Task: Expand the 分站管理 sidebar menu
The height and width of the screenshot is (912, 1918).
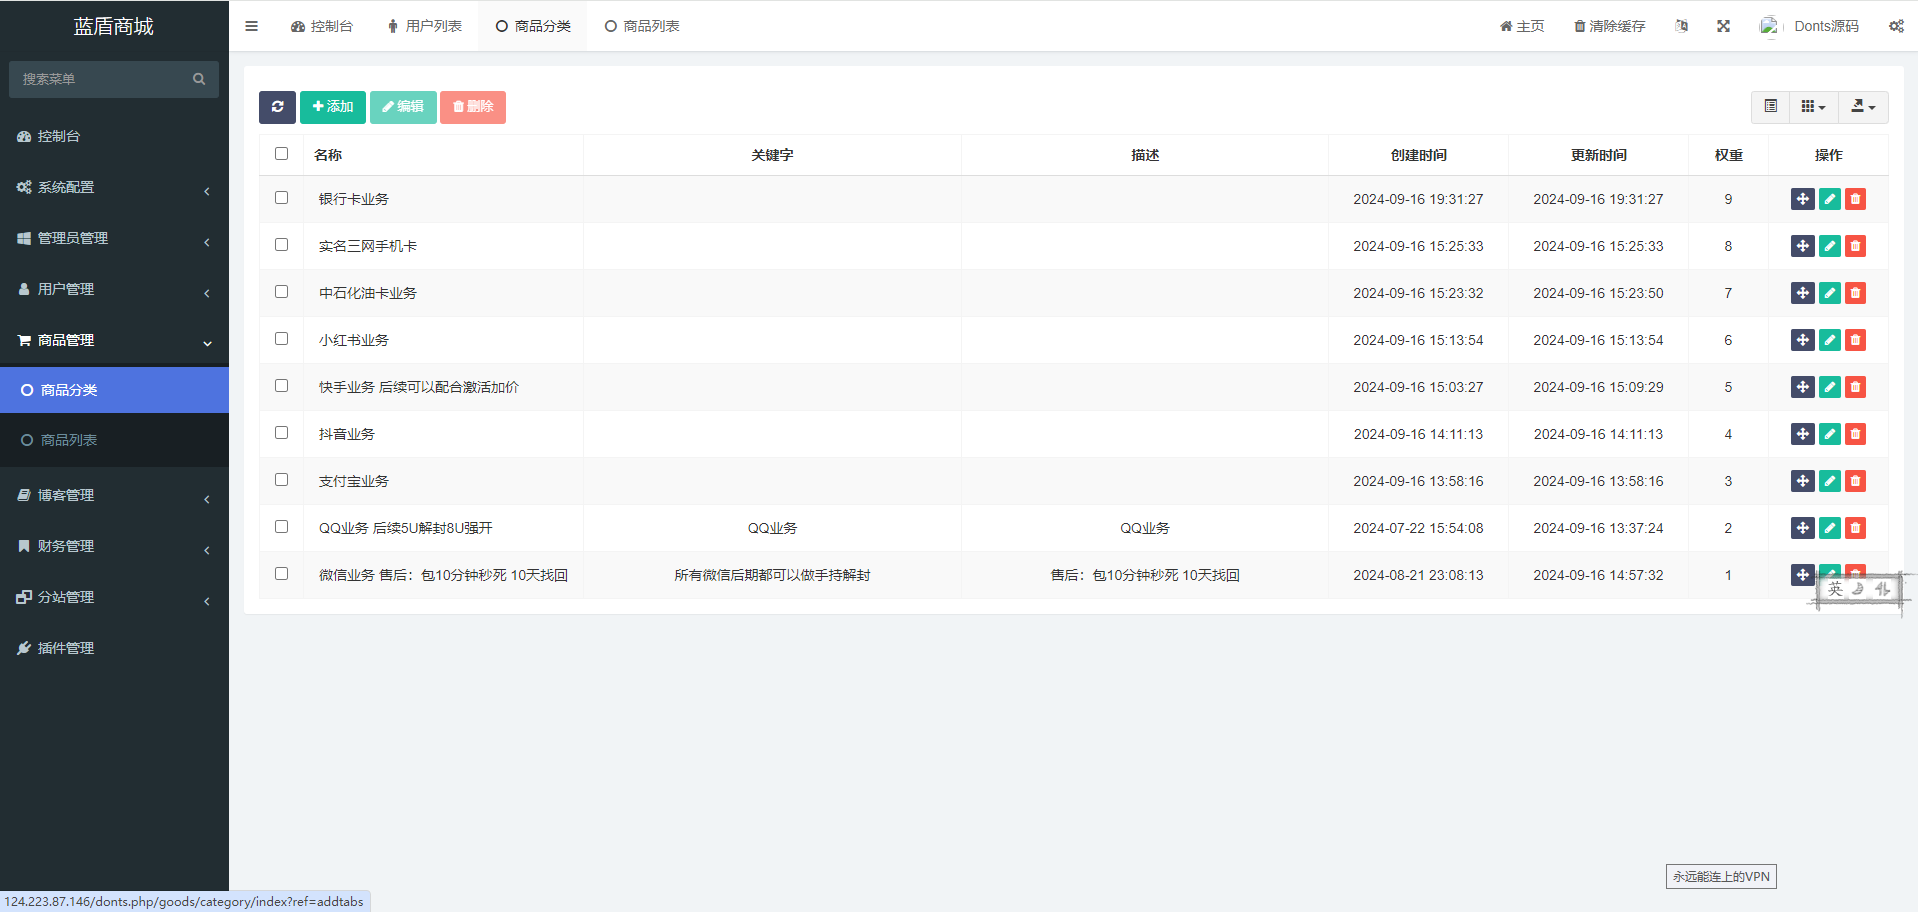Action: (x=114, y=598)
